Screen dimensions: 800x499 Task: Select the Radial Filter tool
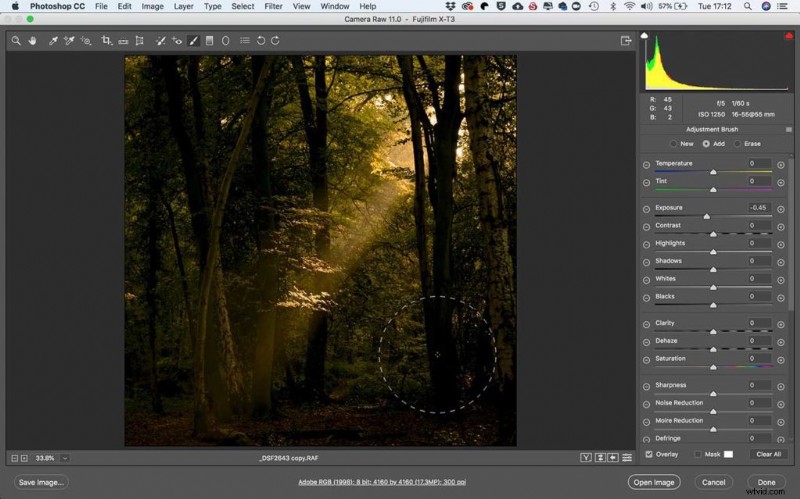pos(225,40)
